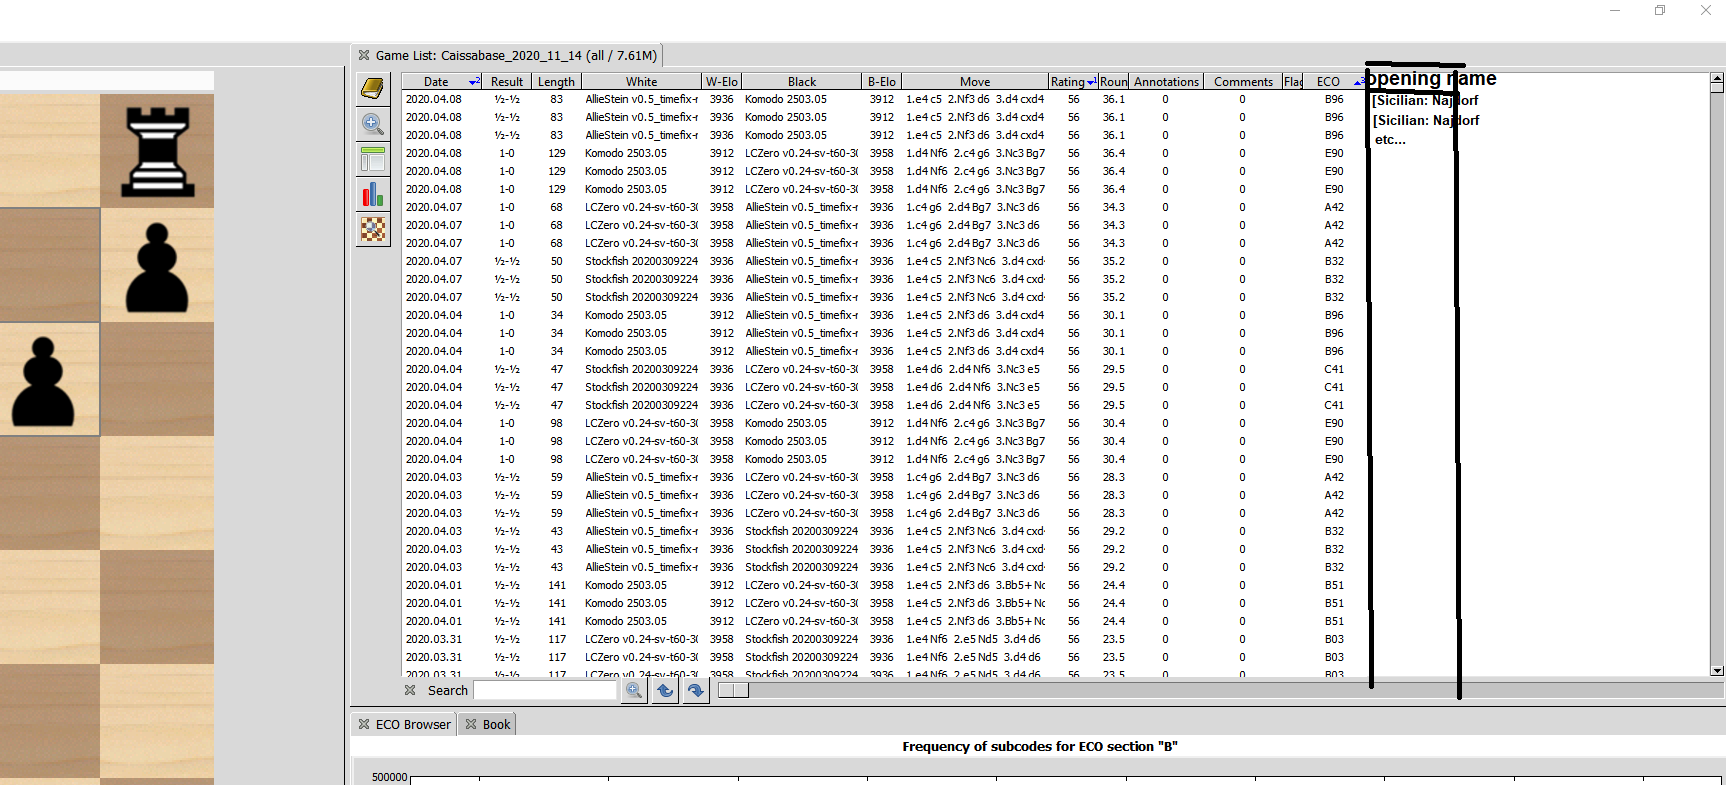Click the game list scroll-up arrow
Image resolution: width=1726 pixels, height=792 pixels.
(x=1717, y=78)
